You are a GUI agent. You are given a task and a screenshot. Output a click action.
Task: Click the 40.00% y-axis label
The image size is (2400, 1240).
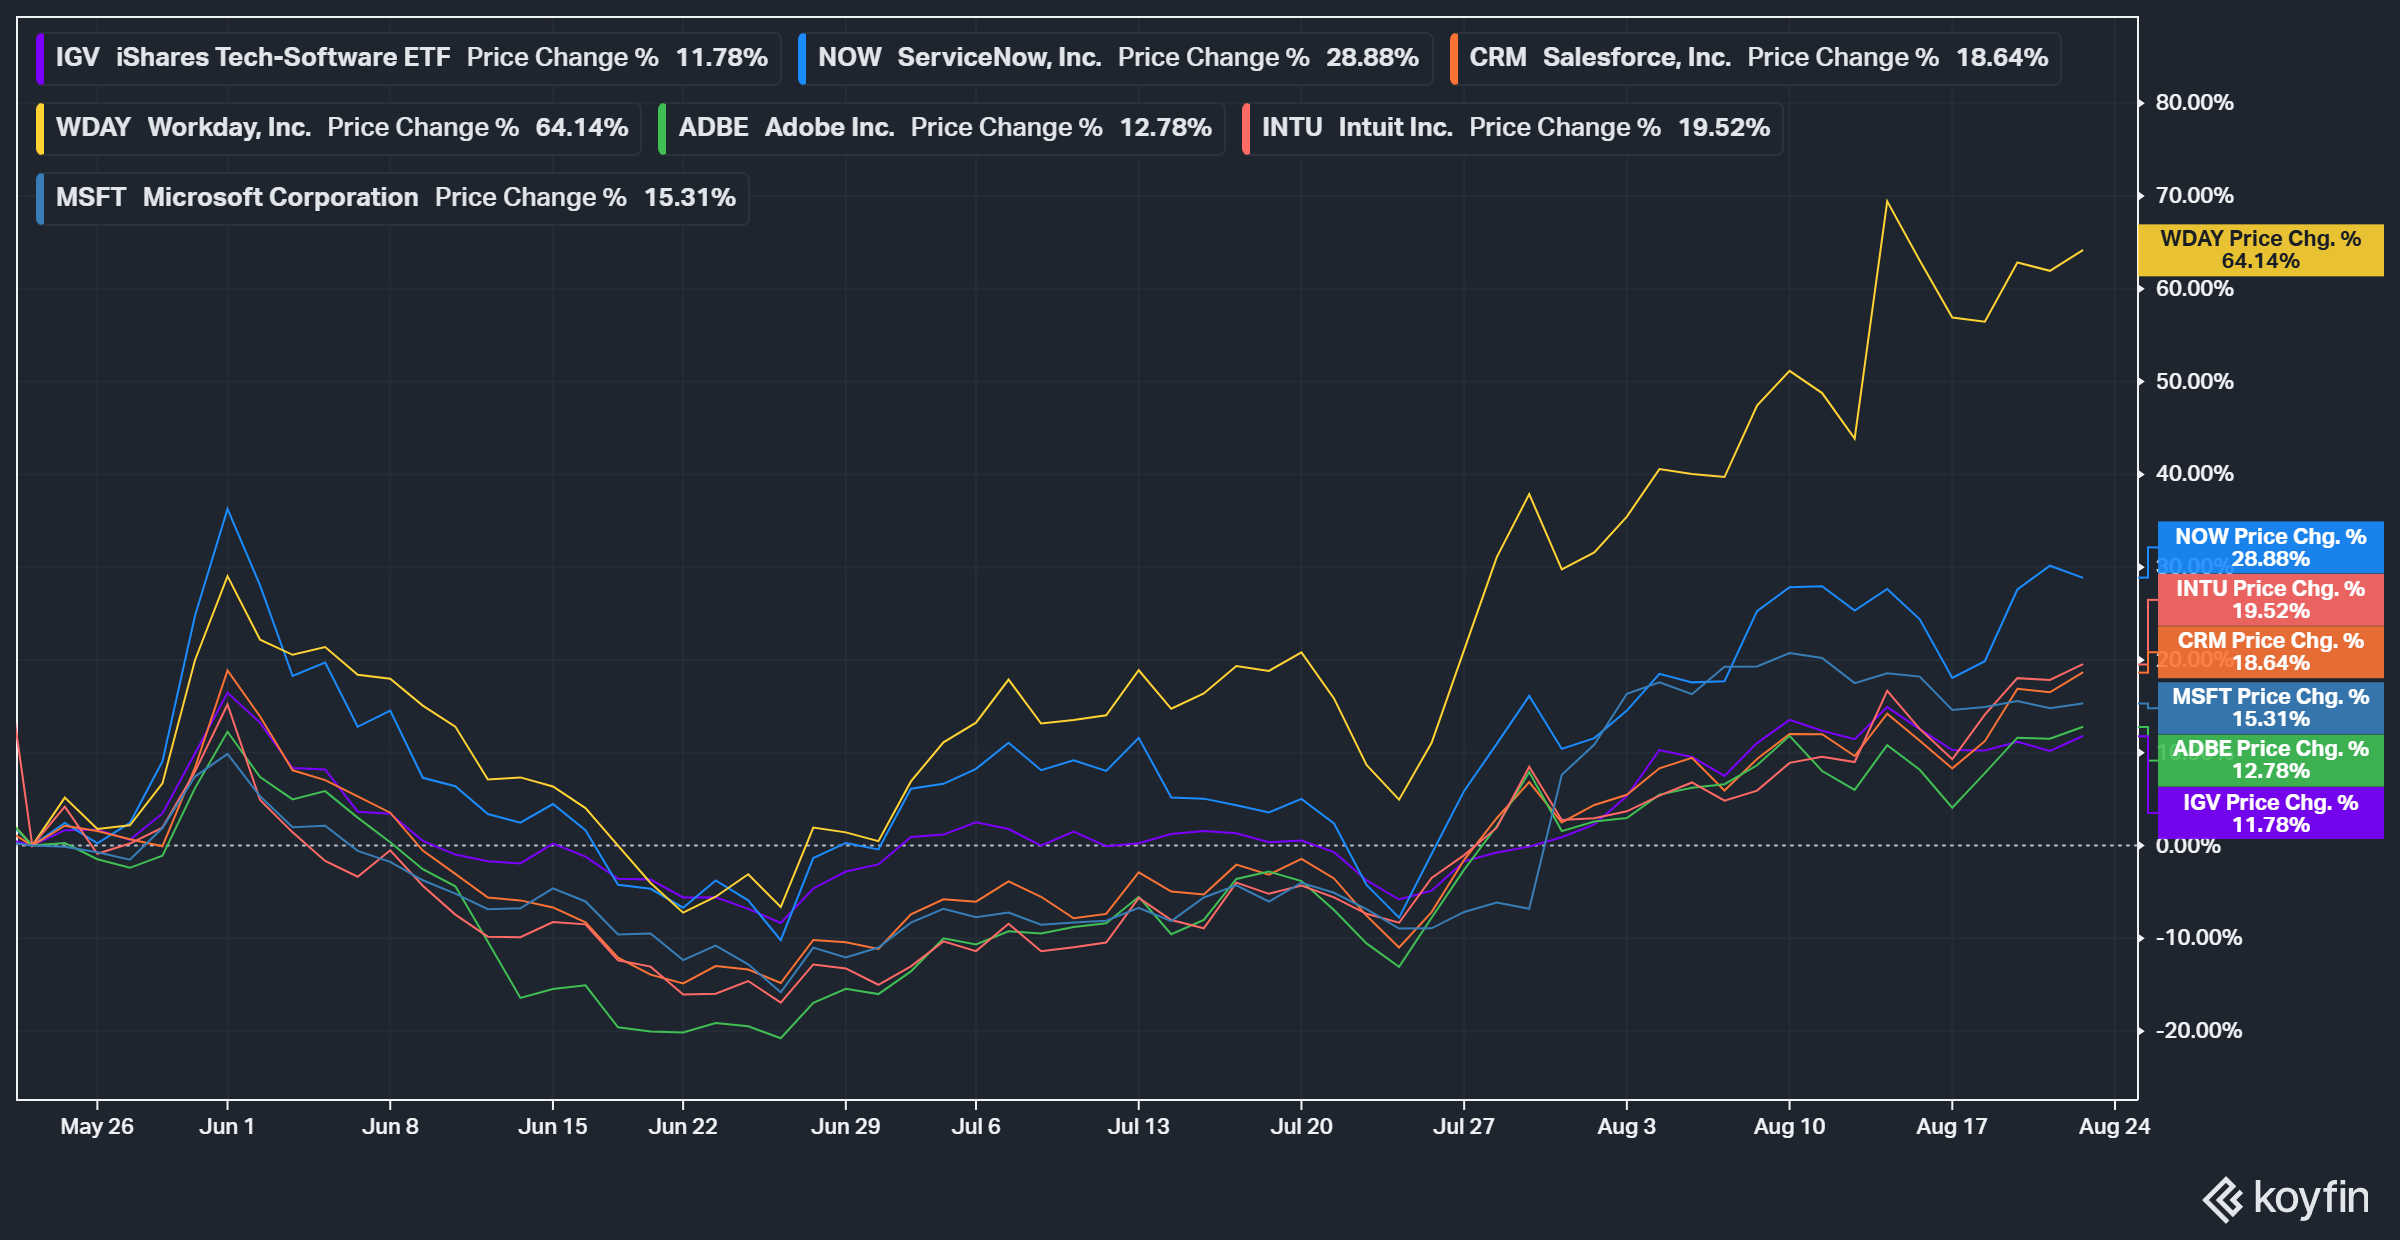2194,474
